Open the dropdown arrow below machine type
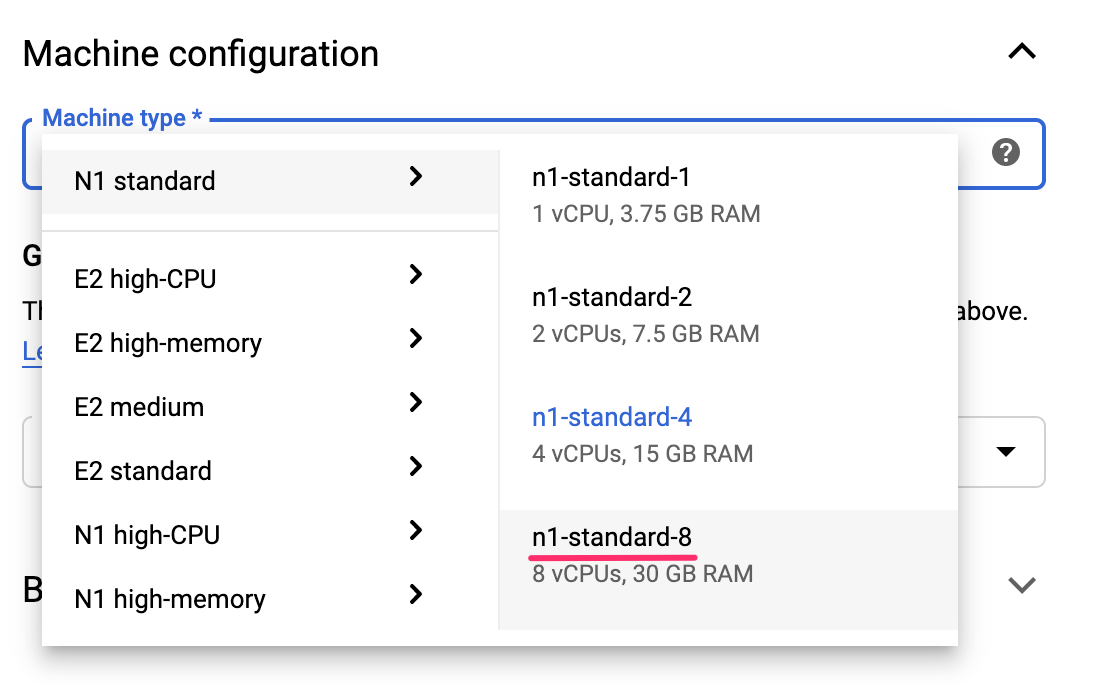1116x684 pixels. point(1005,452)
